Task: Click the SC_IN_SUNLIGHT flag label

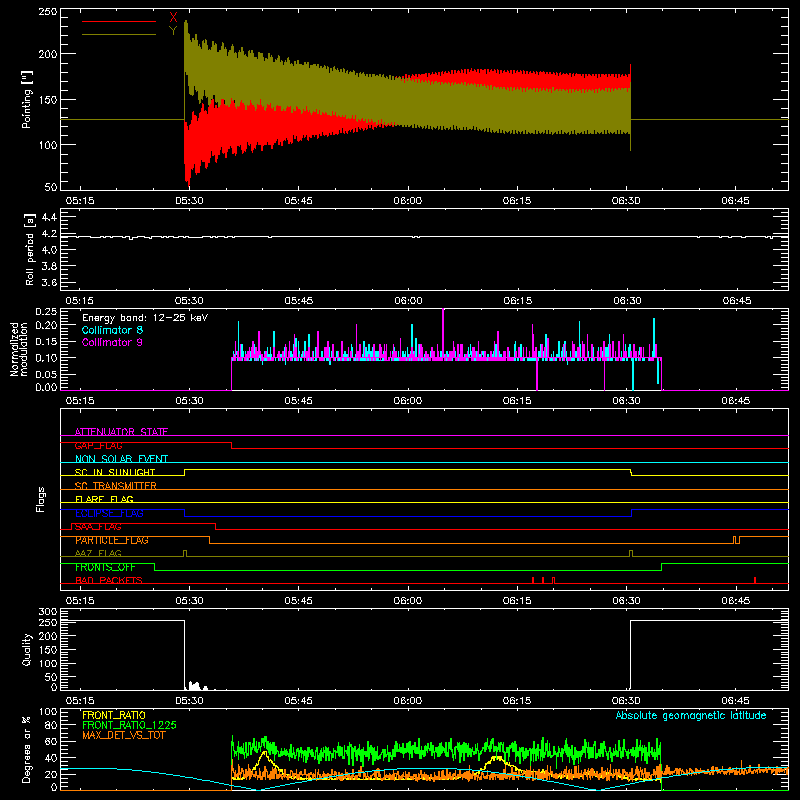Action: [115, 472]
